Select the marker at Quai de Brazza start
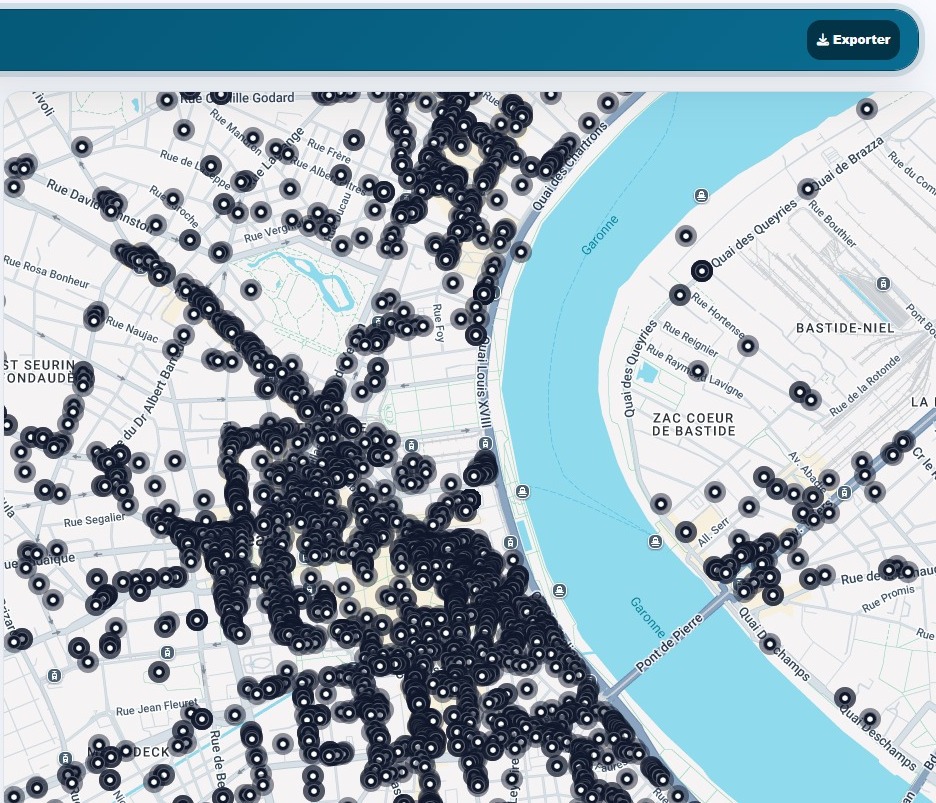This screenshot has width=936, height=803. (x=808, y=189)
